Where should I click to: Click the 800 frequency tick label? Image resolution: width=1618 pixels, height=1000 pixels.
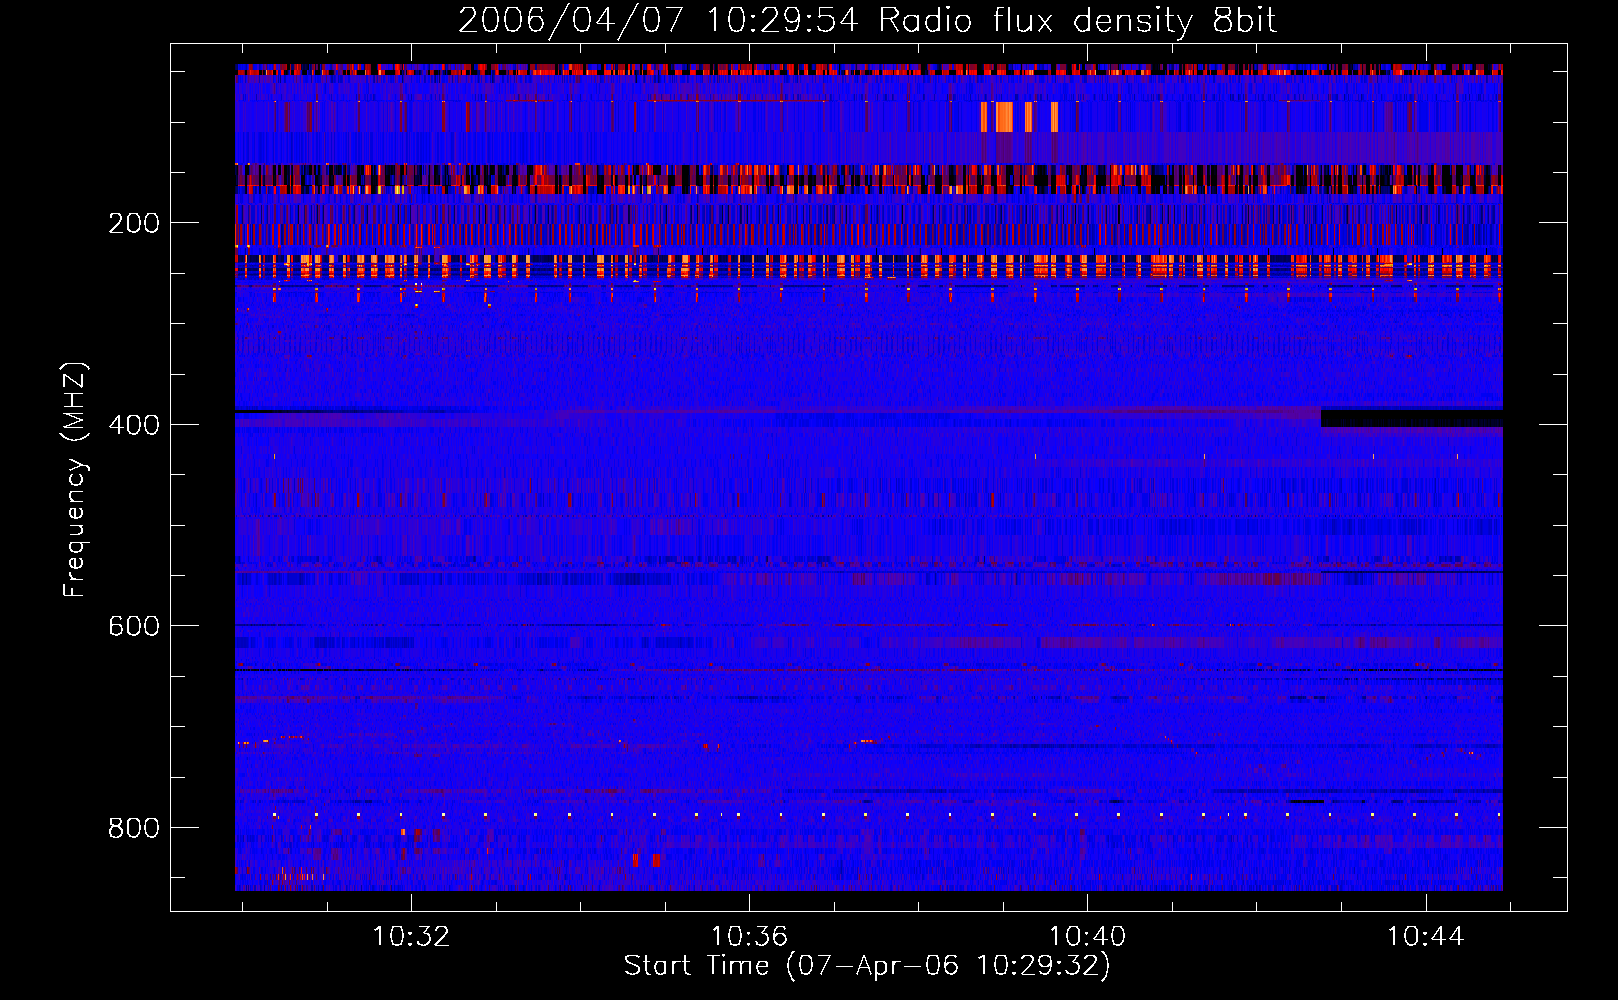click(x=134, y=828)
